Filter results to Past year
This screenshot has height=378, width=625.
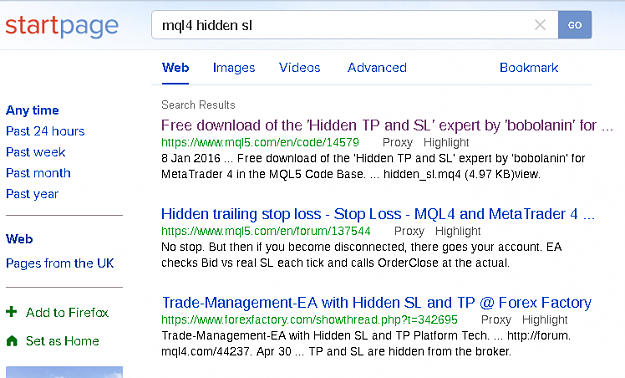point(32,194)
